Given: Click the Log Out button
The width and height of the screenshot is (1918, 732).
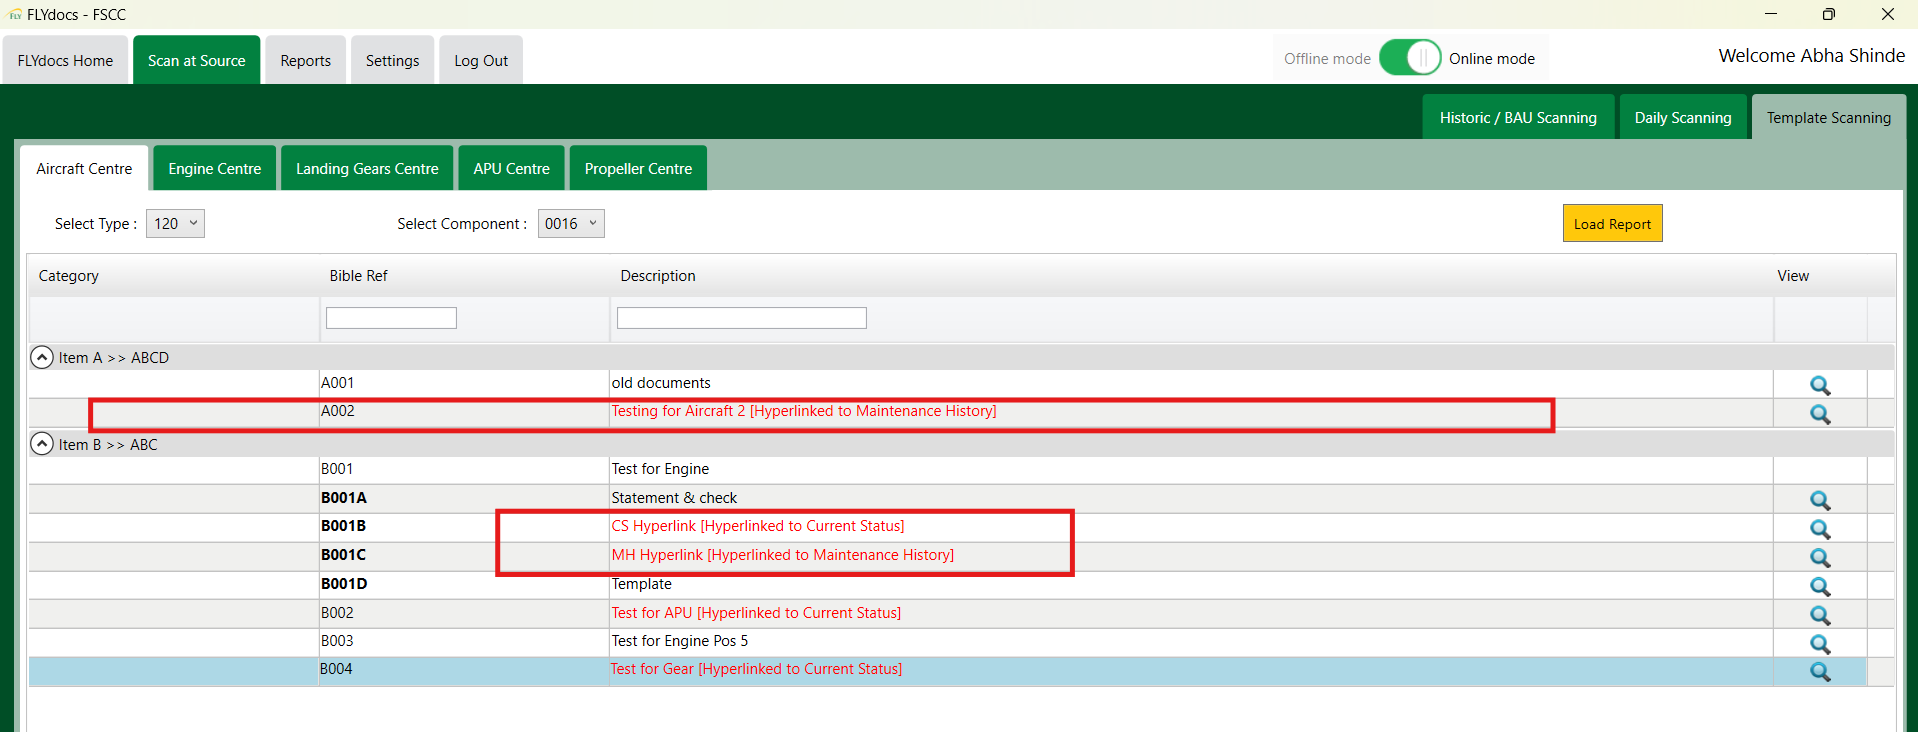Looking at the screenshot, I should pyautogui.click(x=481, y=60).
